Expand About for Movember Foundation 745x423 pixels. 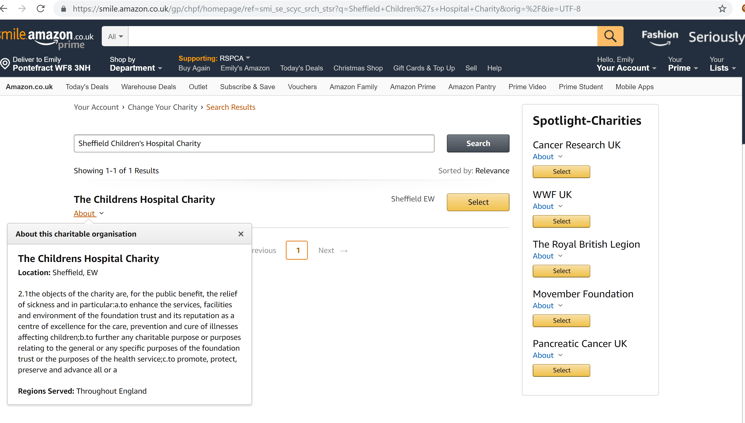[547, 306]
